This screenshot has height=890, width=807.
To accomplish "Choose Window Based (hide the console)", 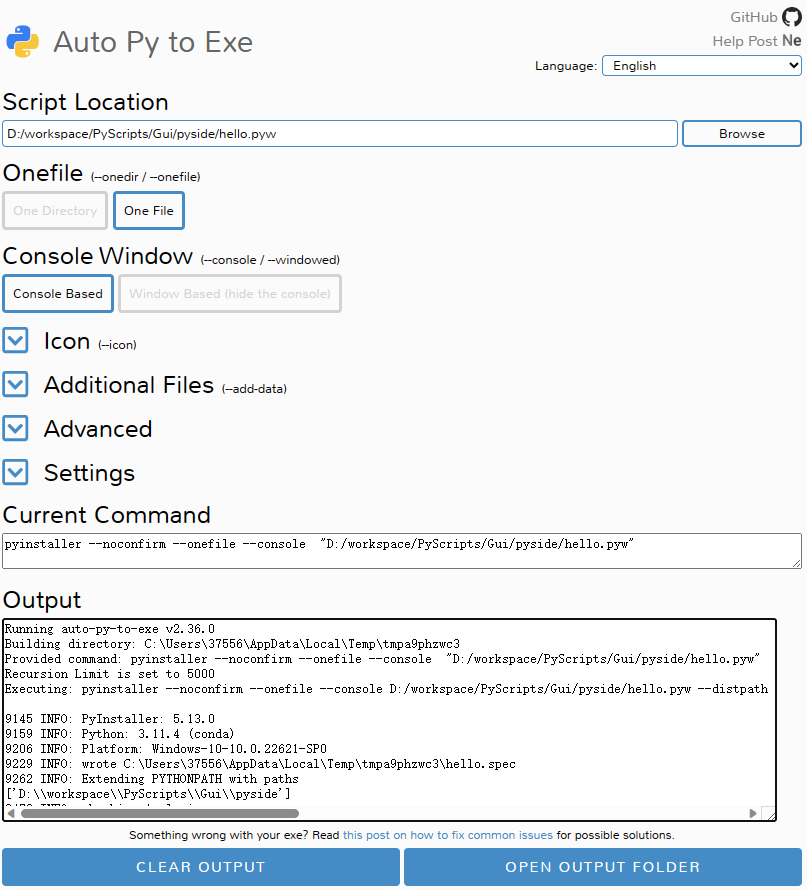I will click(230, 293).
